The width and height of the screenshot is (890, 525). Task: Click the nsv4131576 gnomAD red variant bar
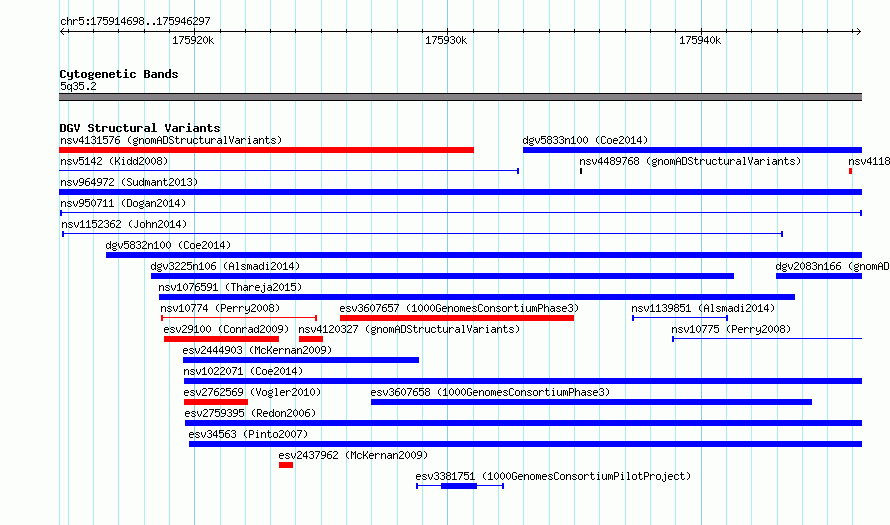[x=266, y=150]
